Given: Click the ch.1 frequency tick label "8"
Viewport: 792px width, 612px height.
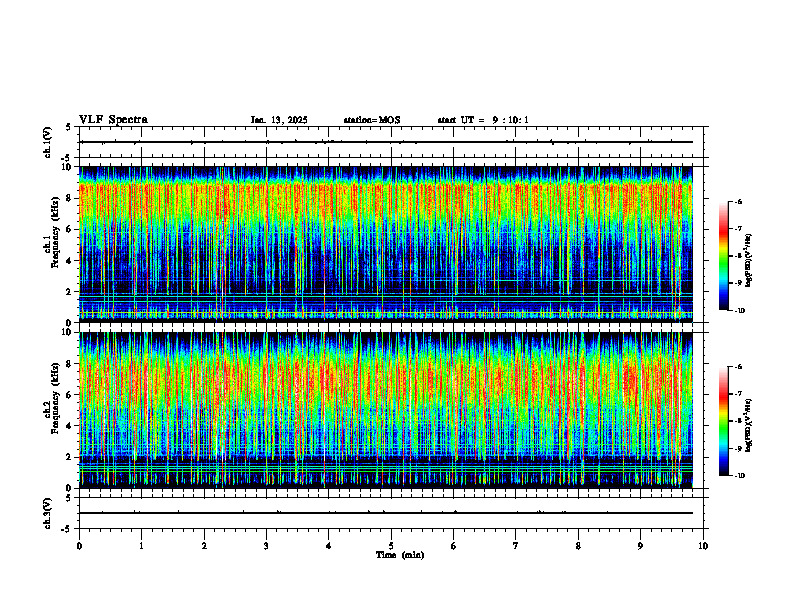Looking at the screenshot, I should pos(71,198).
